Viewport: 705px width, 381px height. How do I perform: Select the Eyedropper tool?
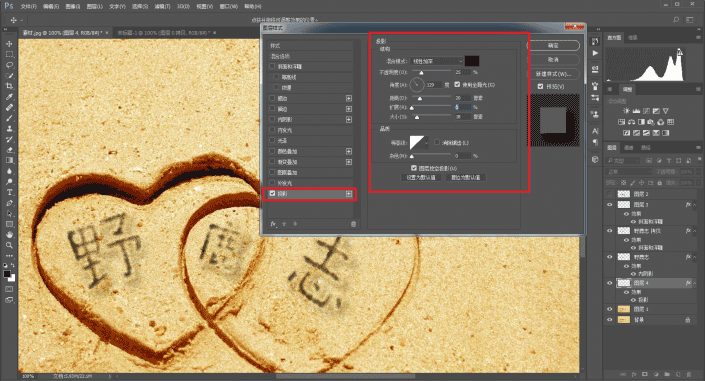[9, 97]
